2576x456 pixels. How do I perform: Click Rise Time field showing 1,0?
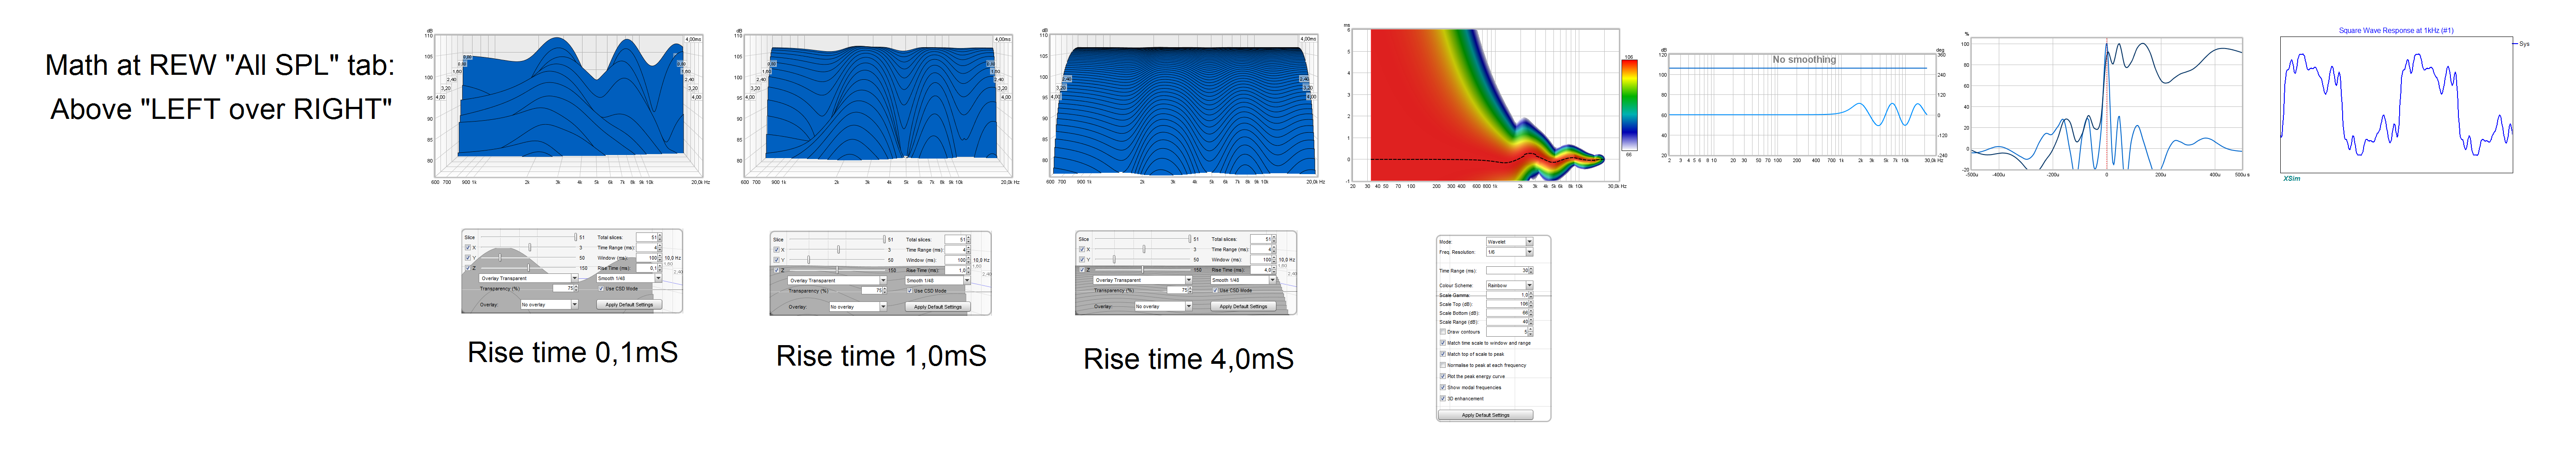tap(957, 270)
